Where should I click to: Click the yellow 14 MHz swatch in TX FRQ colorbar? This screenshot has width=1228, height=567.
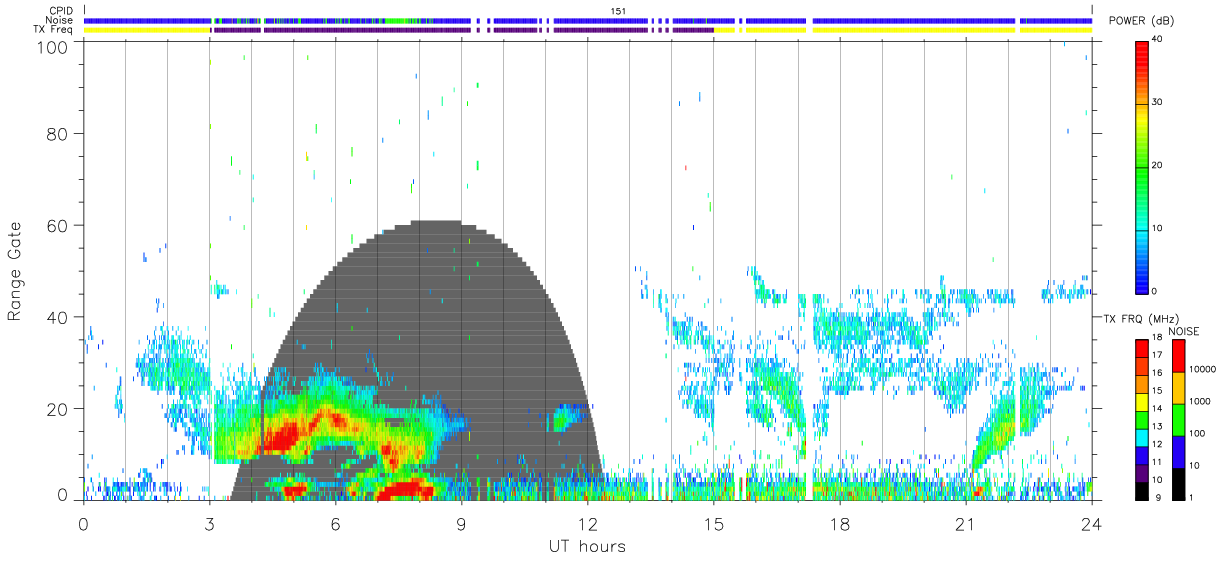[1141, 402]
